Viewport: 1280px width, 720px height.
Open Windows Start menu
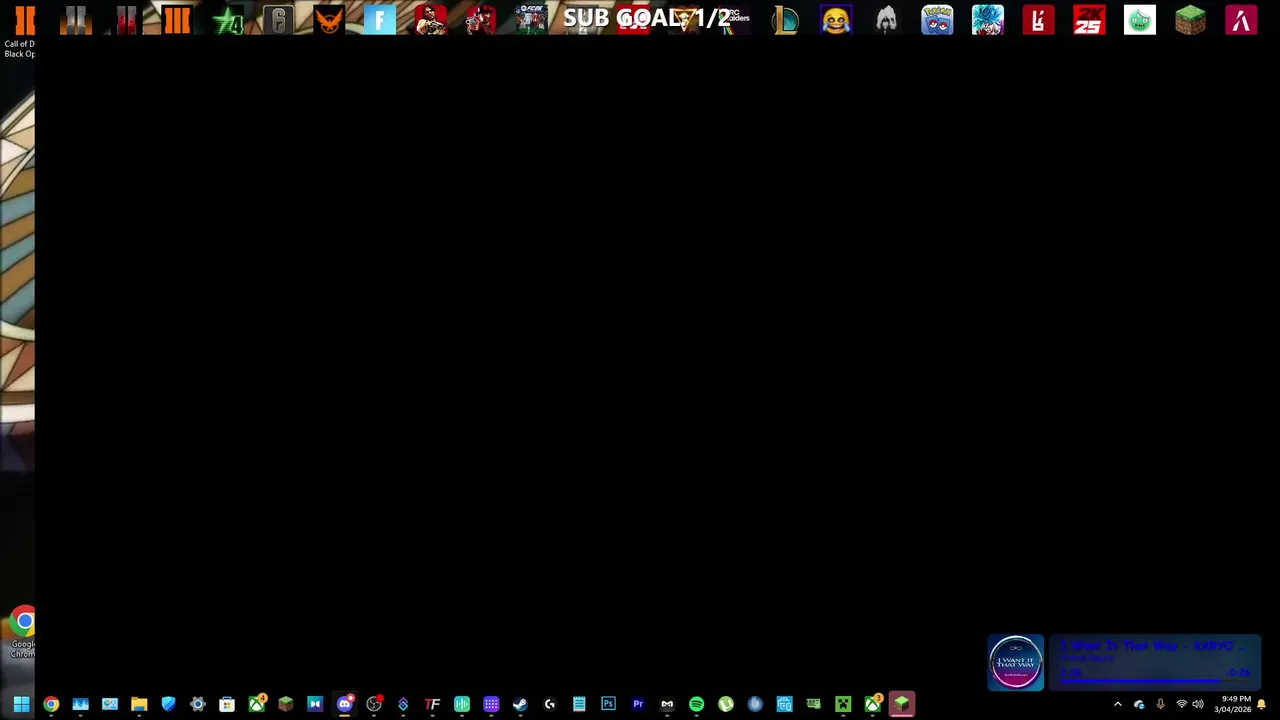click(21, 704)
